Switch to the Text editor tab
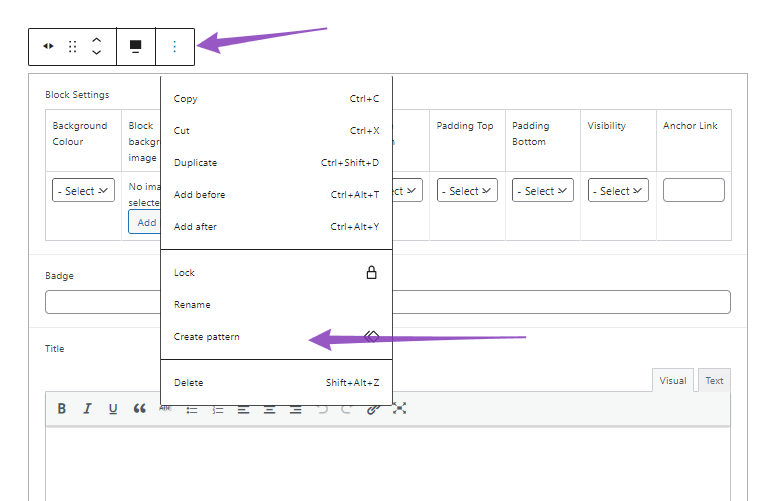The height and width of the screenshot is (501, 768). coord(714,381)
